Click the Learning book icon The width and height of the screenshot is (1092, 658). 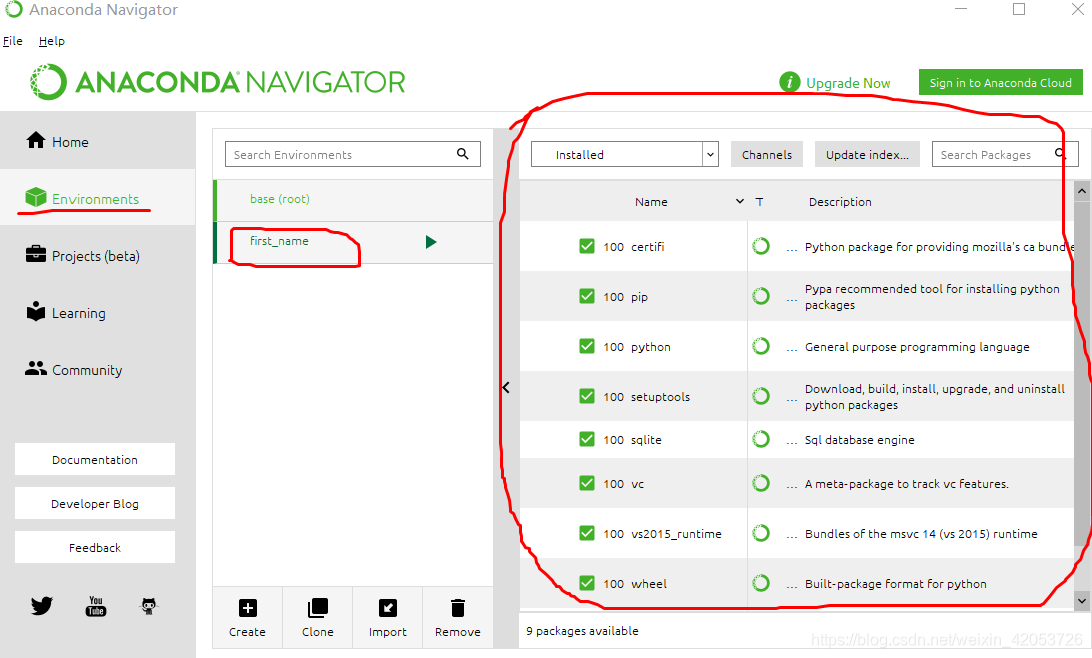pyautogui.click(x=36, y=311)
